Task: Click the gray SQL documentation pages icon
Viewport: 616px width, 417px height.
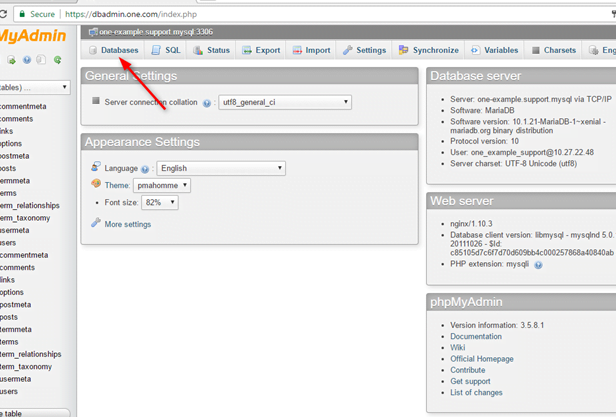Action: tap(41, 60)
